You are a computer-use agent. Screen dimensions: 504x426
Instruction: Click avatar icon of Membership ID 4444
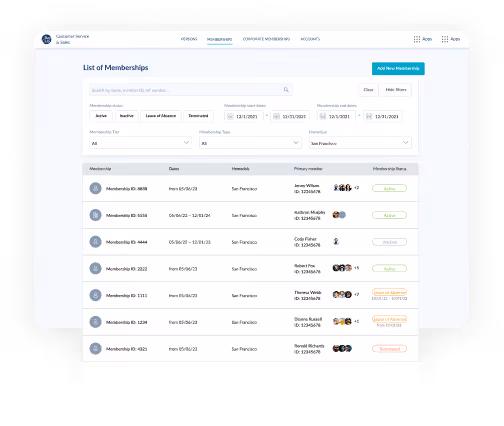tap(95, 242)
